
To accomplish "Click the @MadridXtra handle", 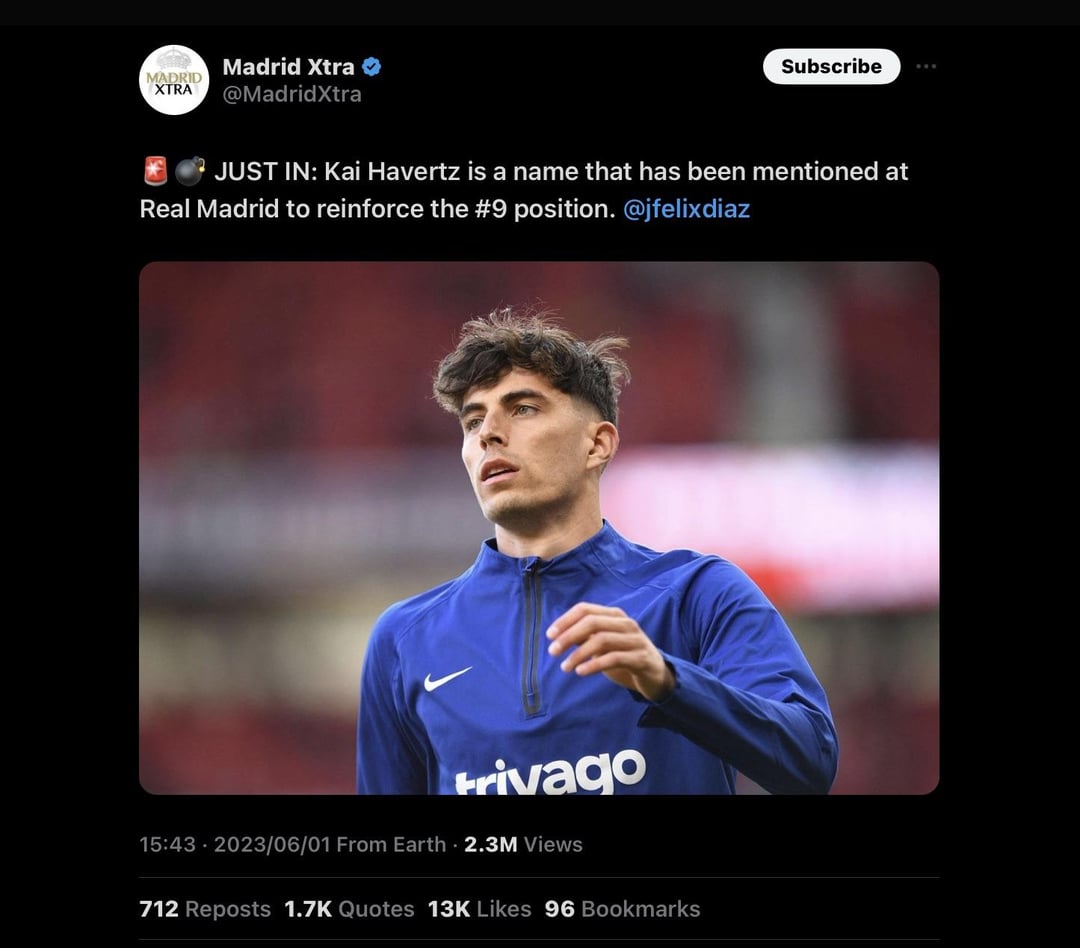I will (291, 94).
